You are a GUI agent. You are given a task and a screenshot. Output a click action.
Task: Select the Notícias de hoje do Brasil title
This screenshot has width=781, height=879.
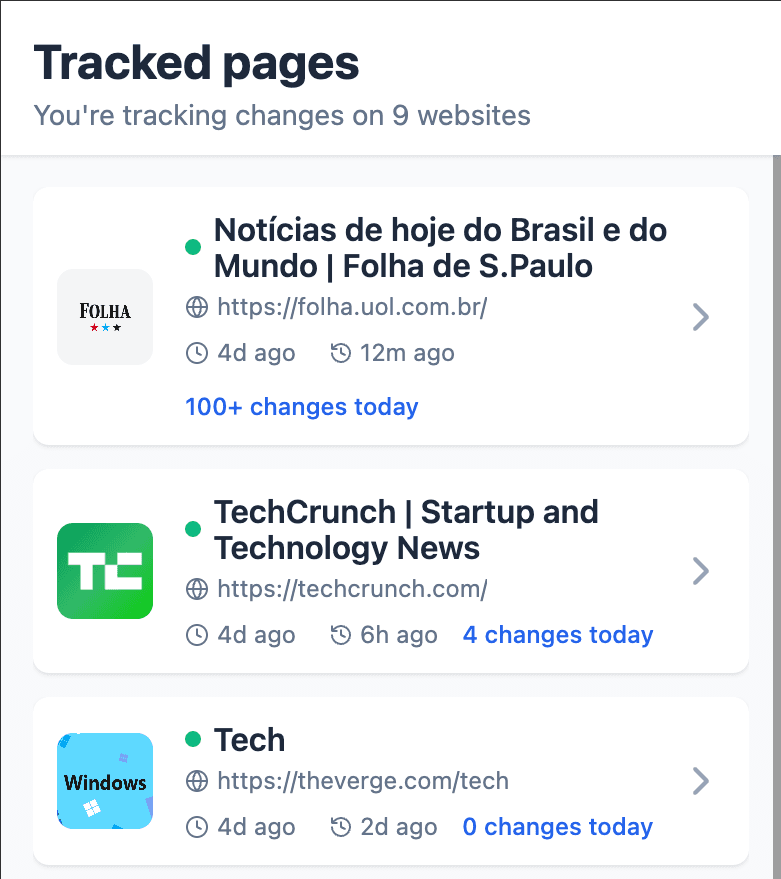click(440, 248)
